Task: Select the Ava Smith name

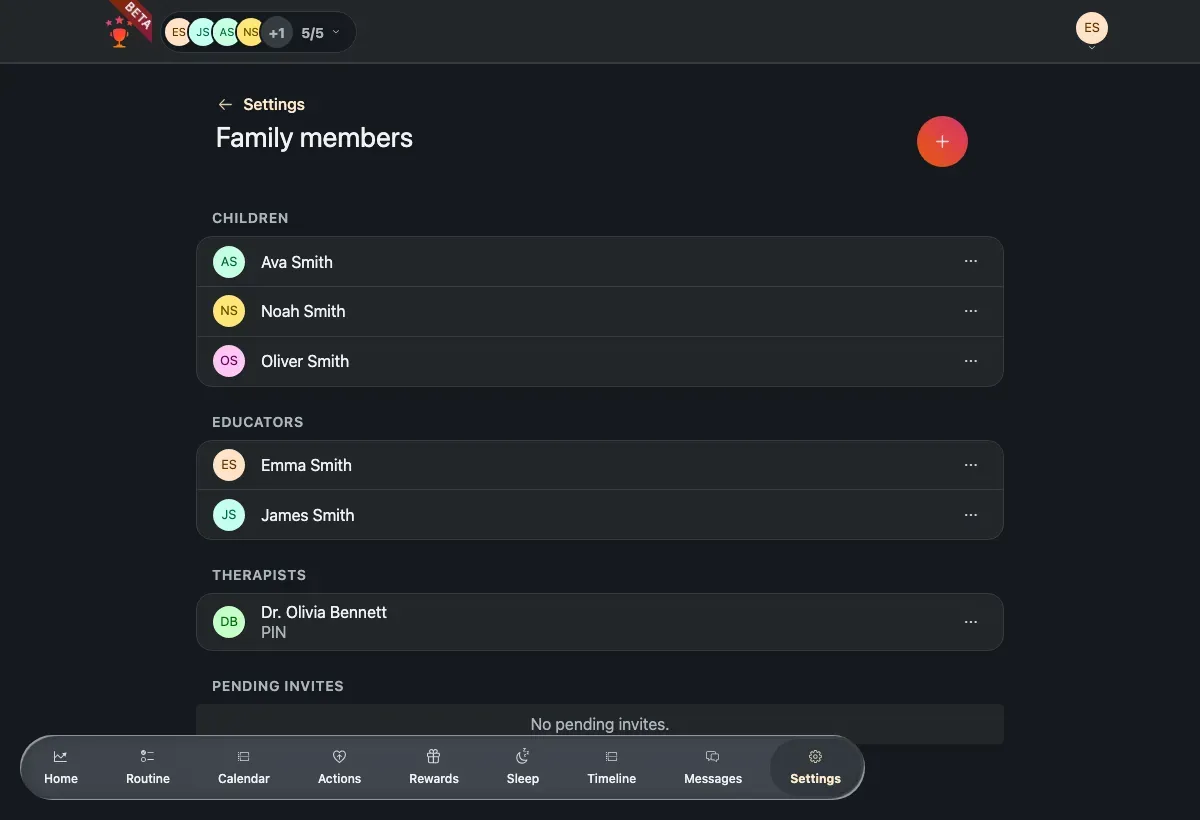Action: point(297,262)
